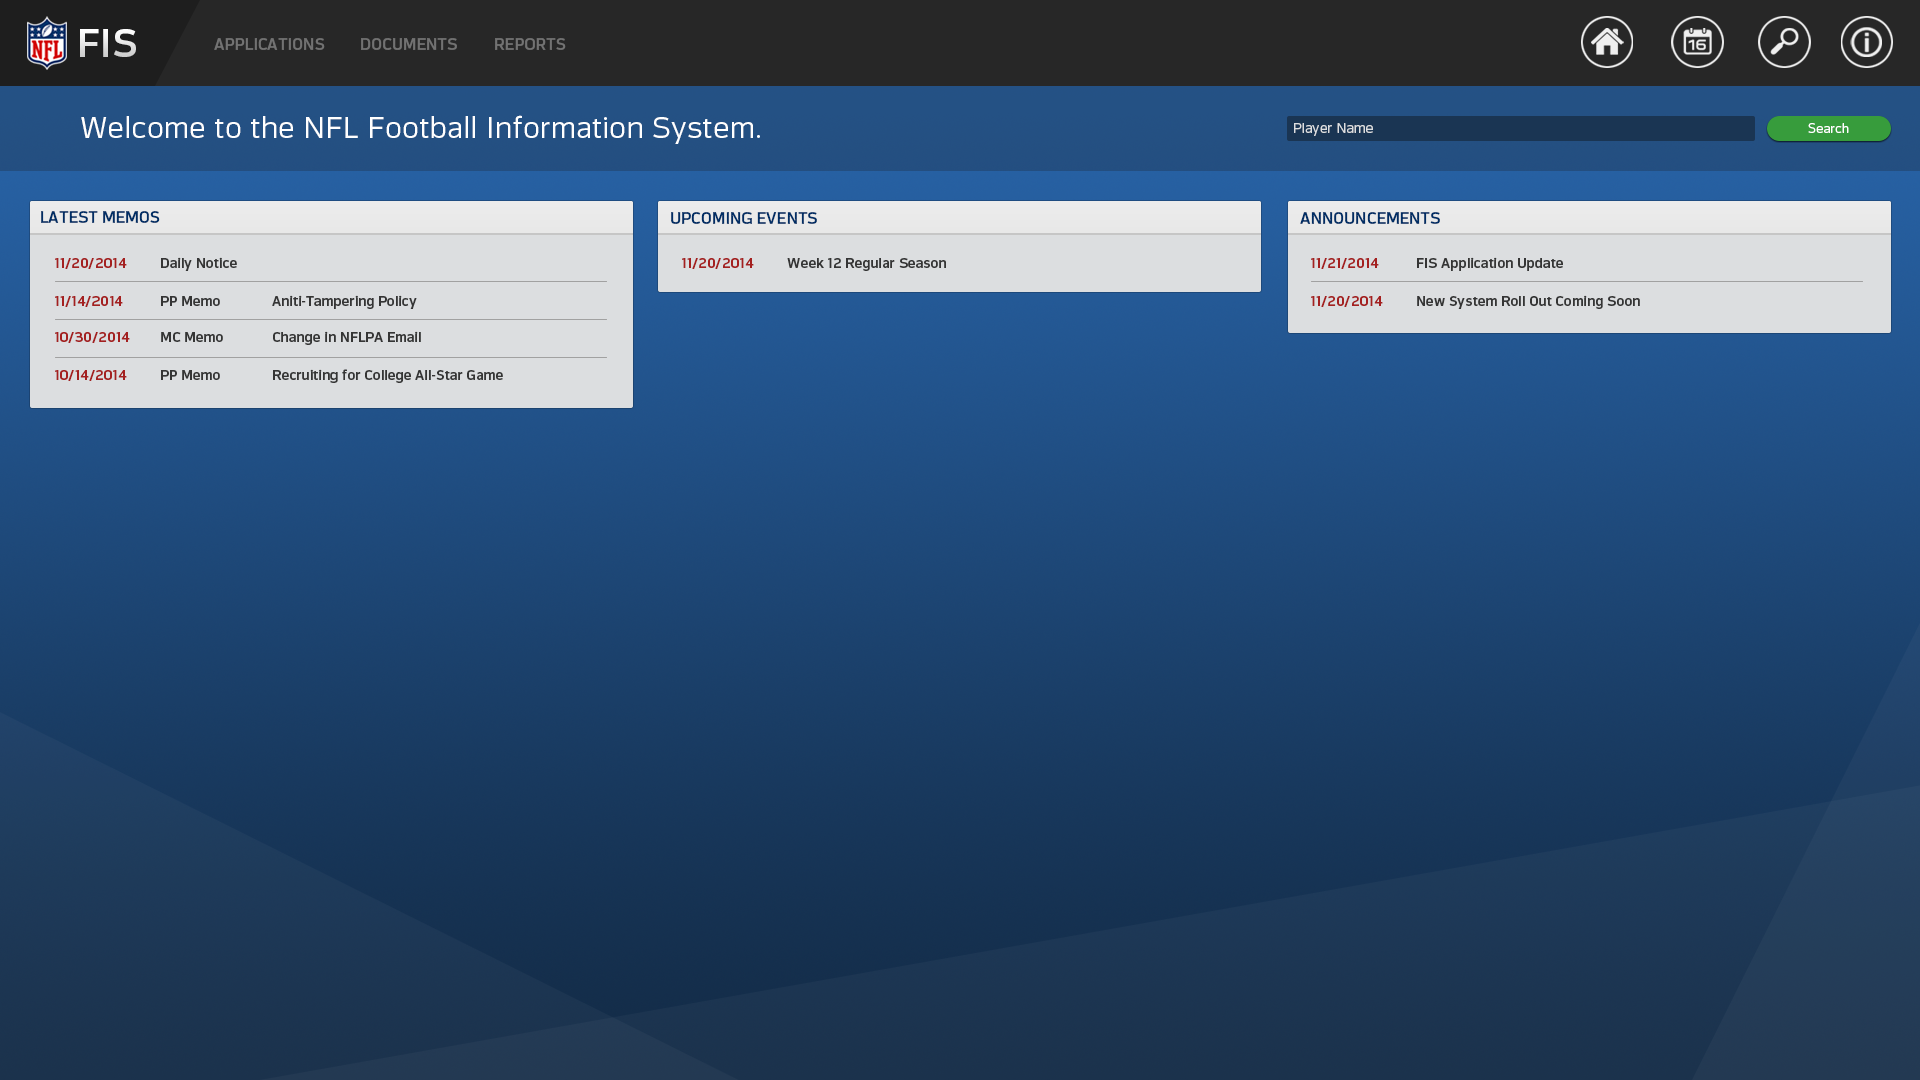The image size is (1920, 1080).
Task: Open New System Roll Out Coming Soon
Action: [x=1527, y=301]
